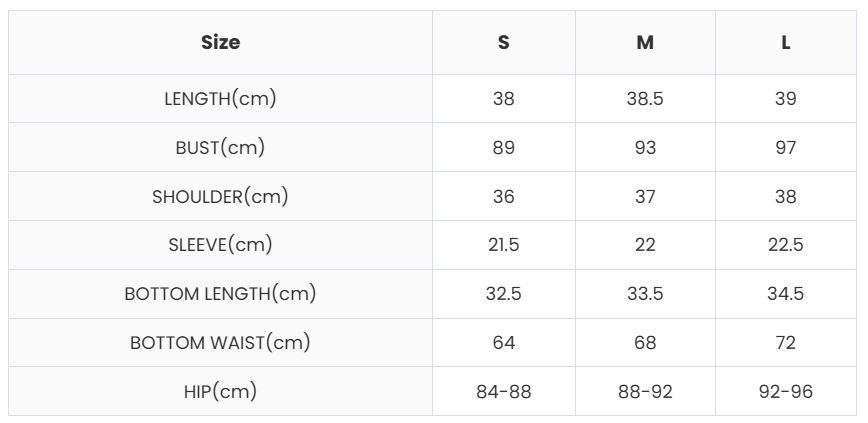The width and height of the screenshot is (868, 423).
Task: Click the Size column header
Action: click(x=220, y=43)
